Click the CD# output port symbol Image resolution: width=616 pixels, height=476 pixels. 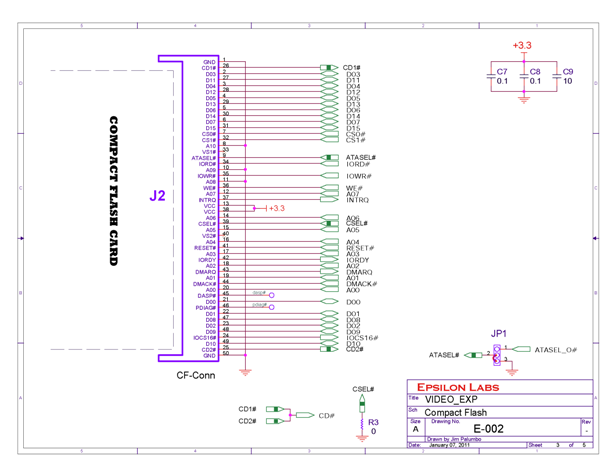(325, 415)
